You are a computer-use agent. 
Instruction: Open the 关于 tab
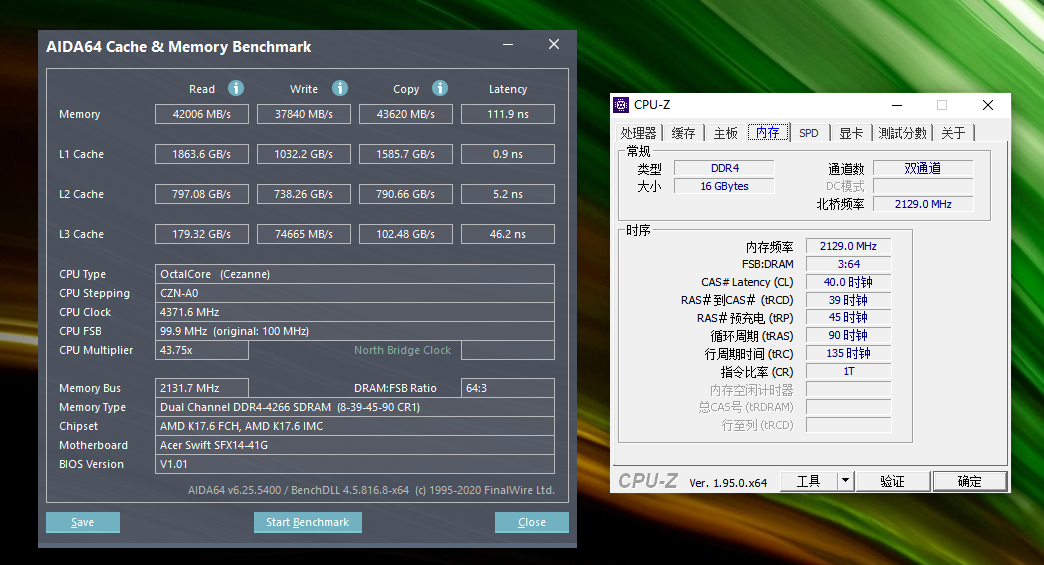pos(953,133)
